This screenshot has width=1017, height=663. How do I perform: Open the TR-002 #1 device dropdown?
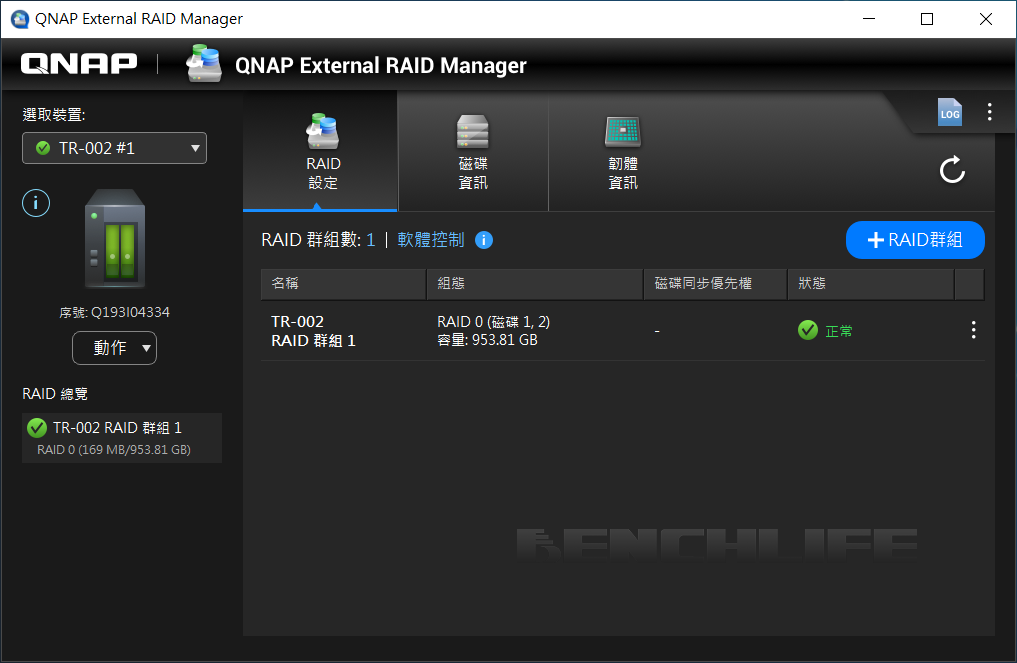pyautogui.click(x=114, y=148)
